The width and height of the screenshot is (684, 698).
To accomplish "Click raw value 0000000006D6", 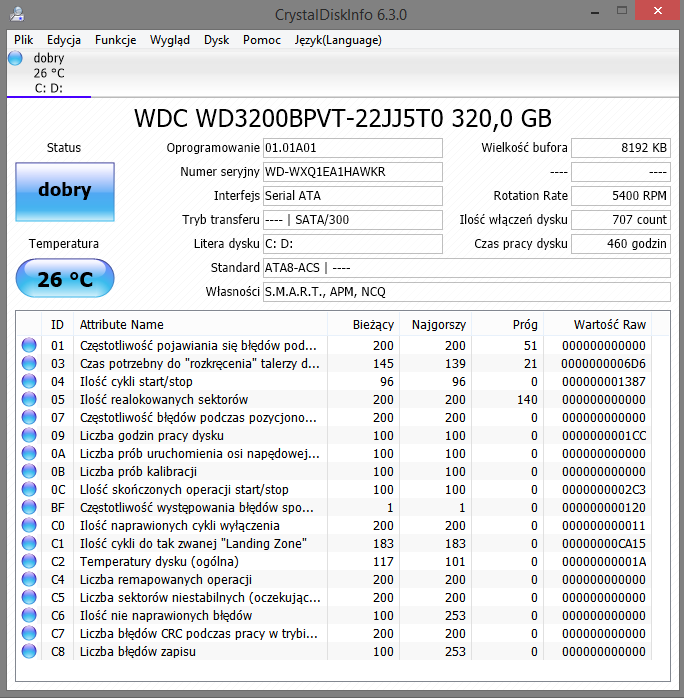I will (x=603, y=364).
